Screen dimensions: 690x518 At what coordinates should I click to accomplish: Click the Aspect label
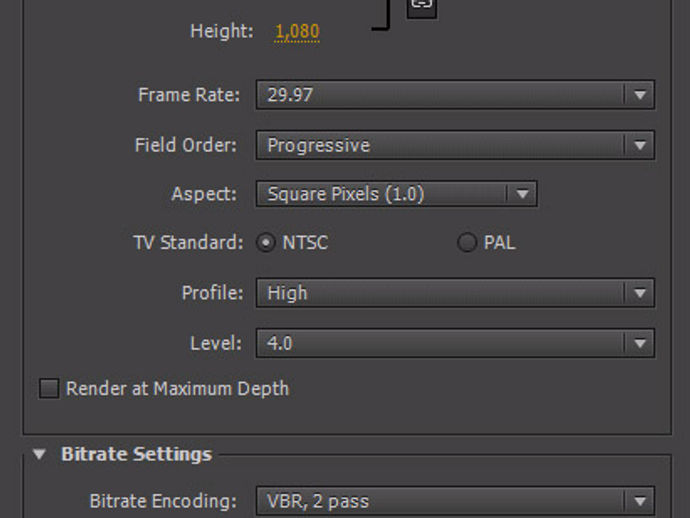pyautogui.click(x=204, y=194)
